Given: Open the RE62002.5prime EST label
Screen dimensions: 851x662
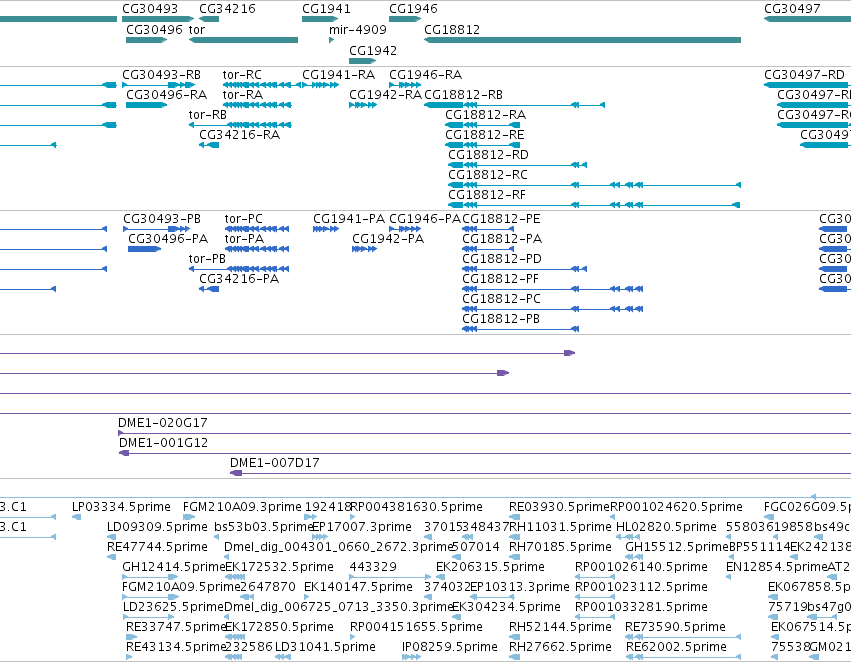Looking at the screenshot, I should point(676,647).
